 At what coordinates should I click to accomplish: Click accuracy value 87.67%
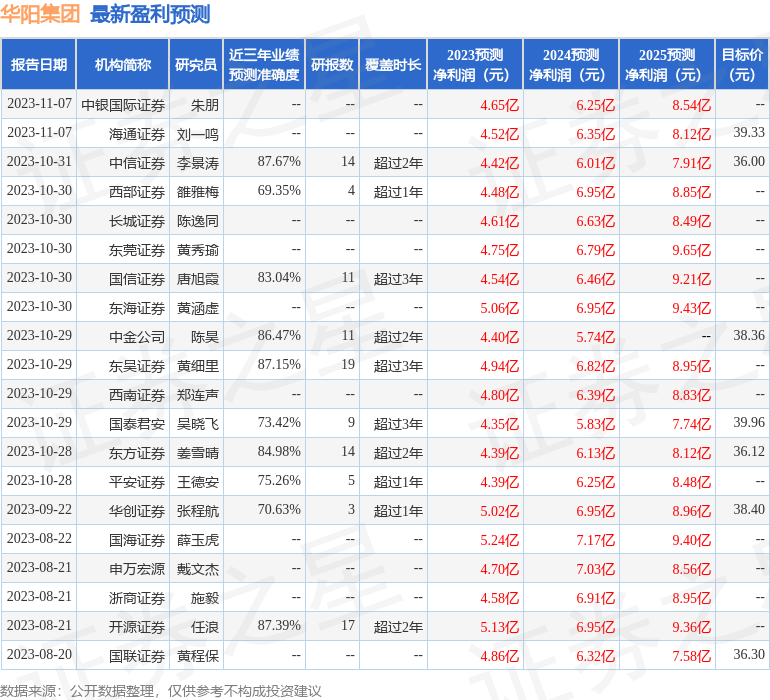coord(279,162)
